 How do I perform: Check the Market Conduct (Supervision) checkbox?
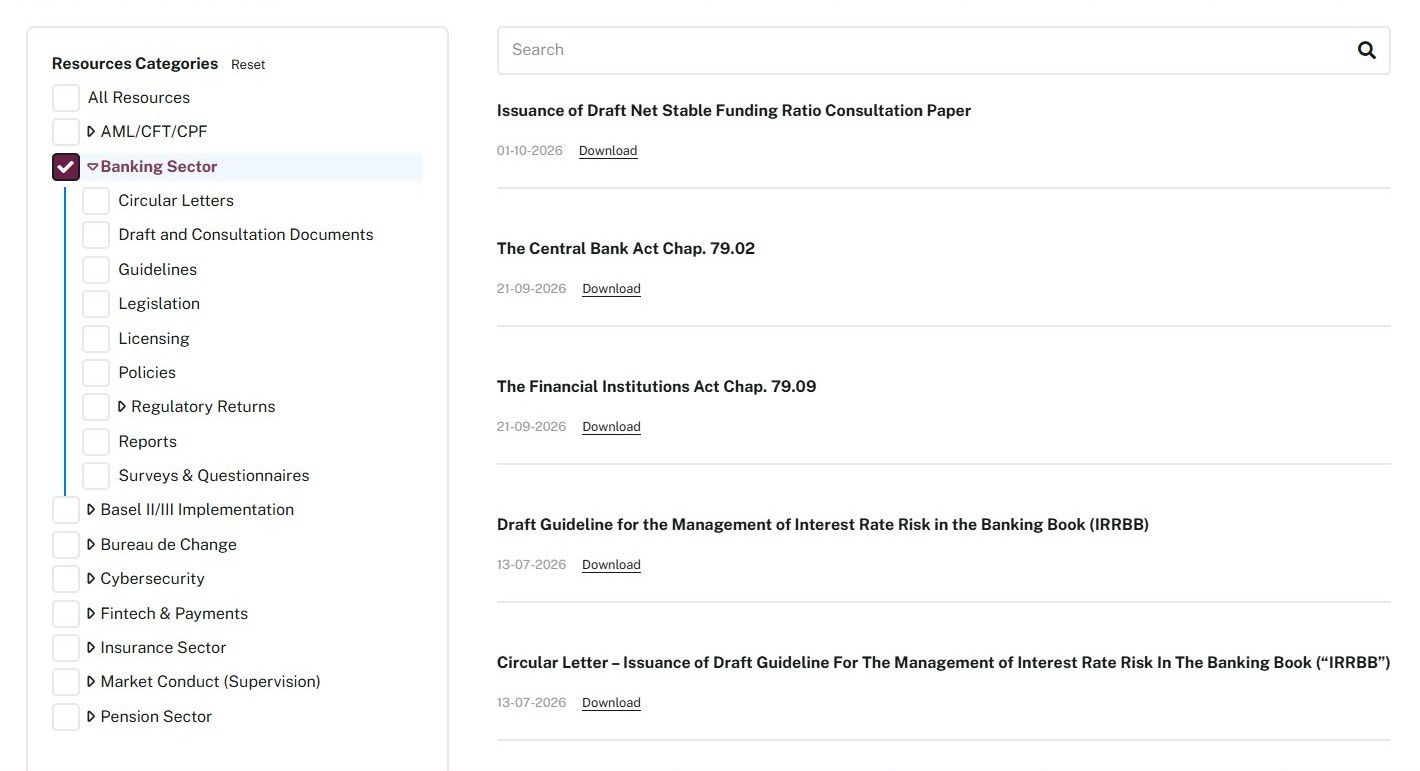tap(66, 682)
